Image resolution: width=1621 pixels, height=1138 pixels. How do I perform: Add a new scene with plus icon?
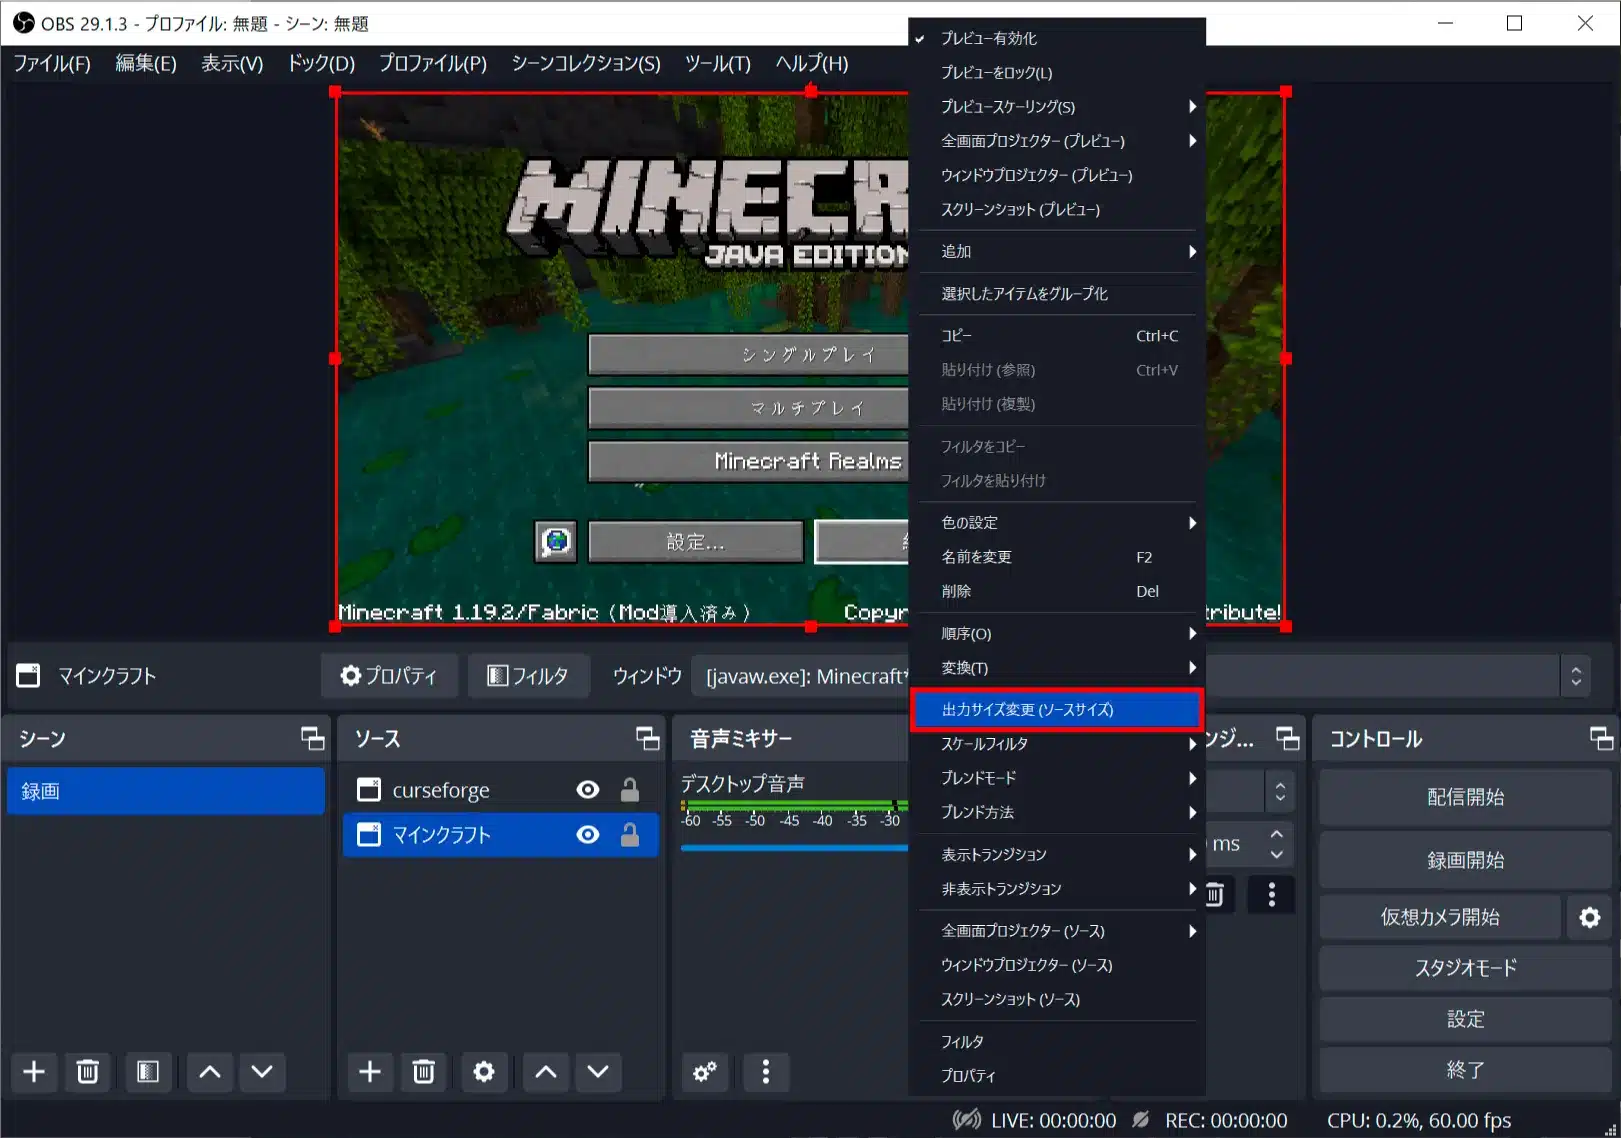click(34, 1072)
